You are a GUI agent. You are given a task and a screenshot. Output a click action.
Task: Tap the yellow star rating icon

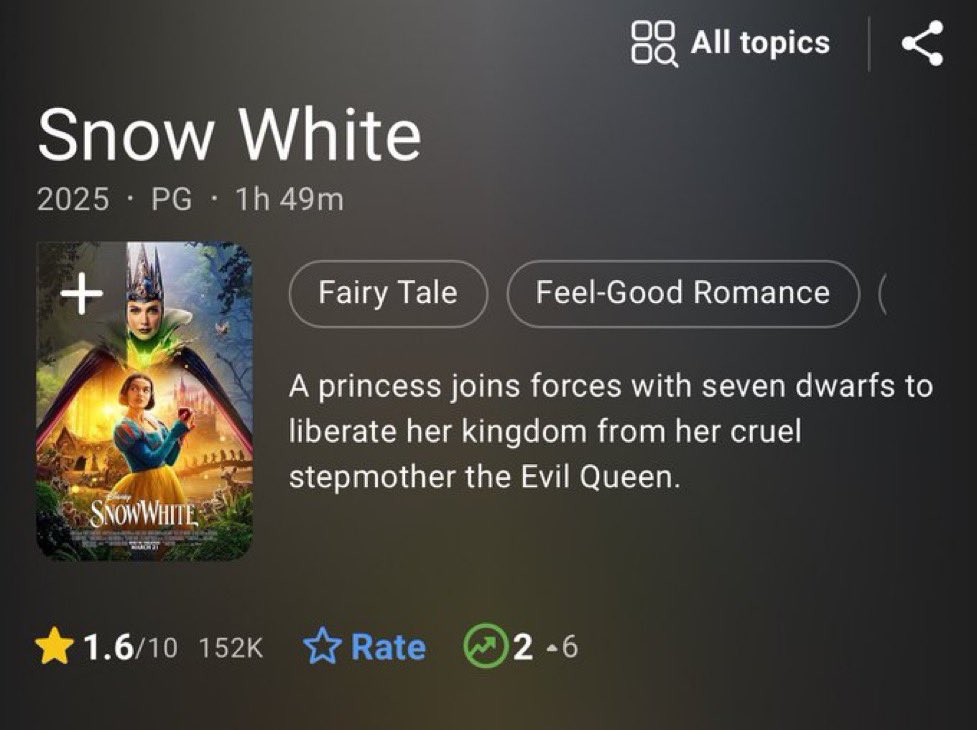[54, 646]
